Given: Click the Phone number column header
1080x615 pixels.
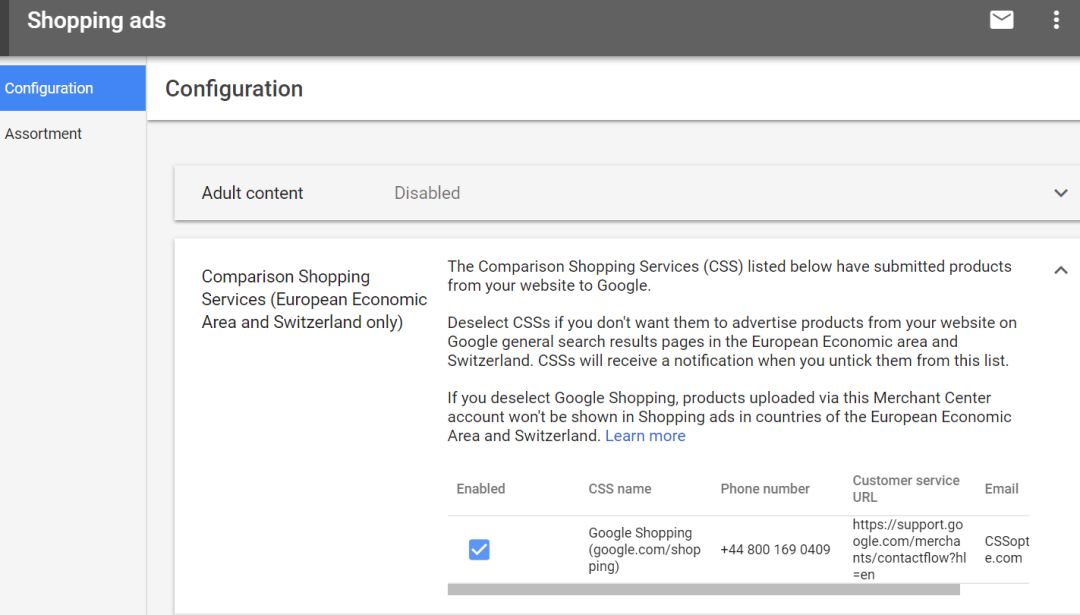Looking at the screenshot, I should tap(765, 489).
